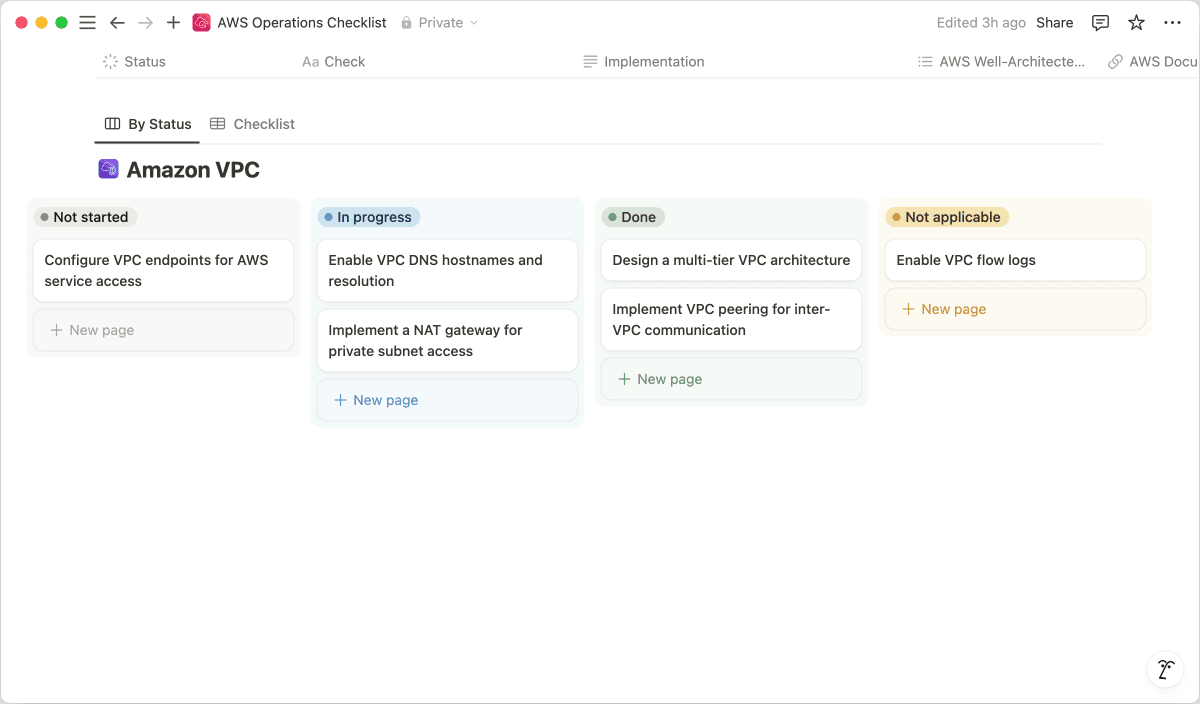This screenshot has width=1200, height=704.
Task: Open the sidebar hamburger menu
Action: 88,22
